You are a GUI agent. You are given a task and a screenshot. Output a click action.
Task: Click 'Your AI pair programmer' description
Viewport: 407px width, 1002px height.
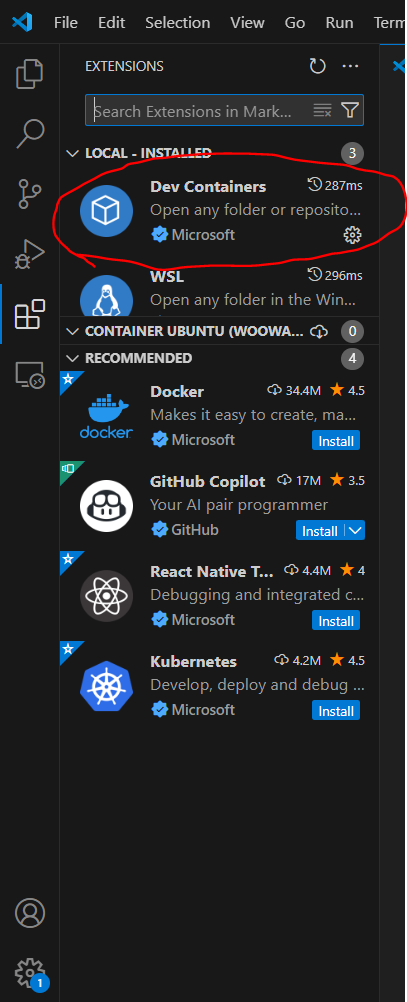click(239, 505)
